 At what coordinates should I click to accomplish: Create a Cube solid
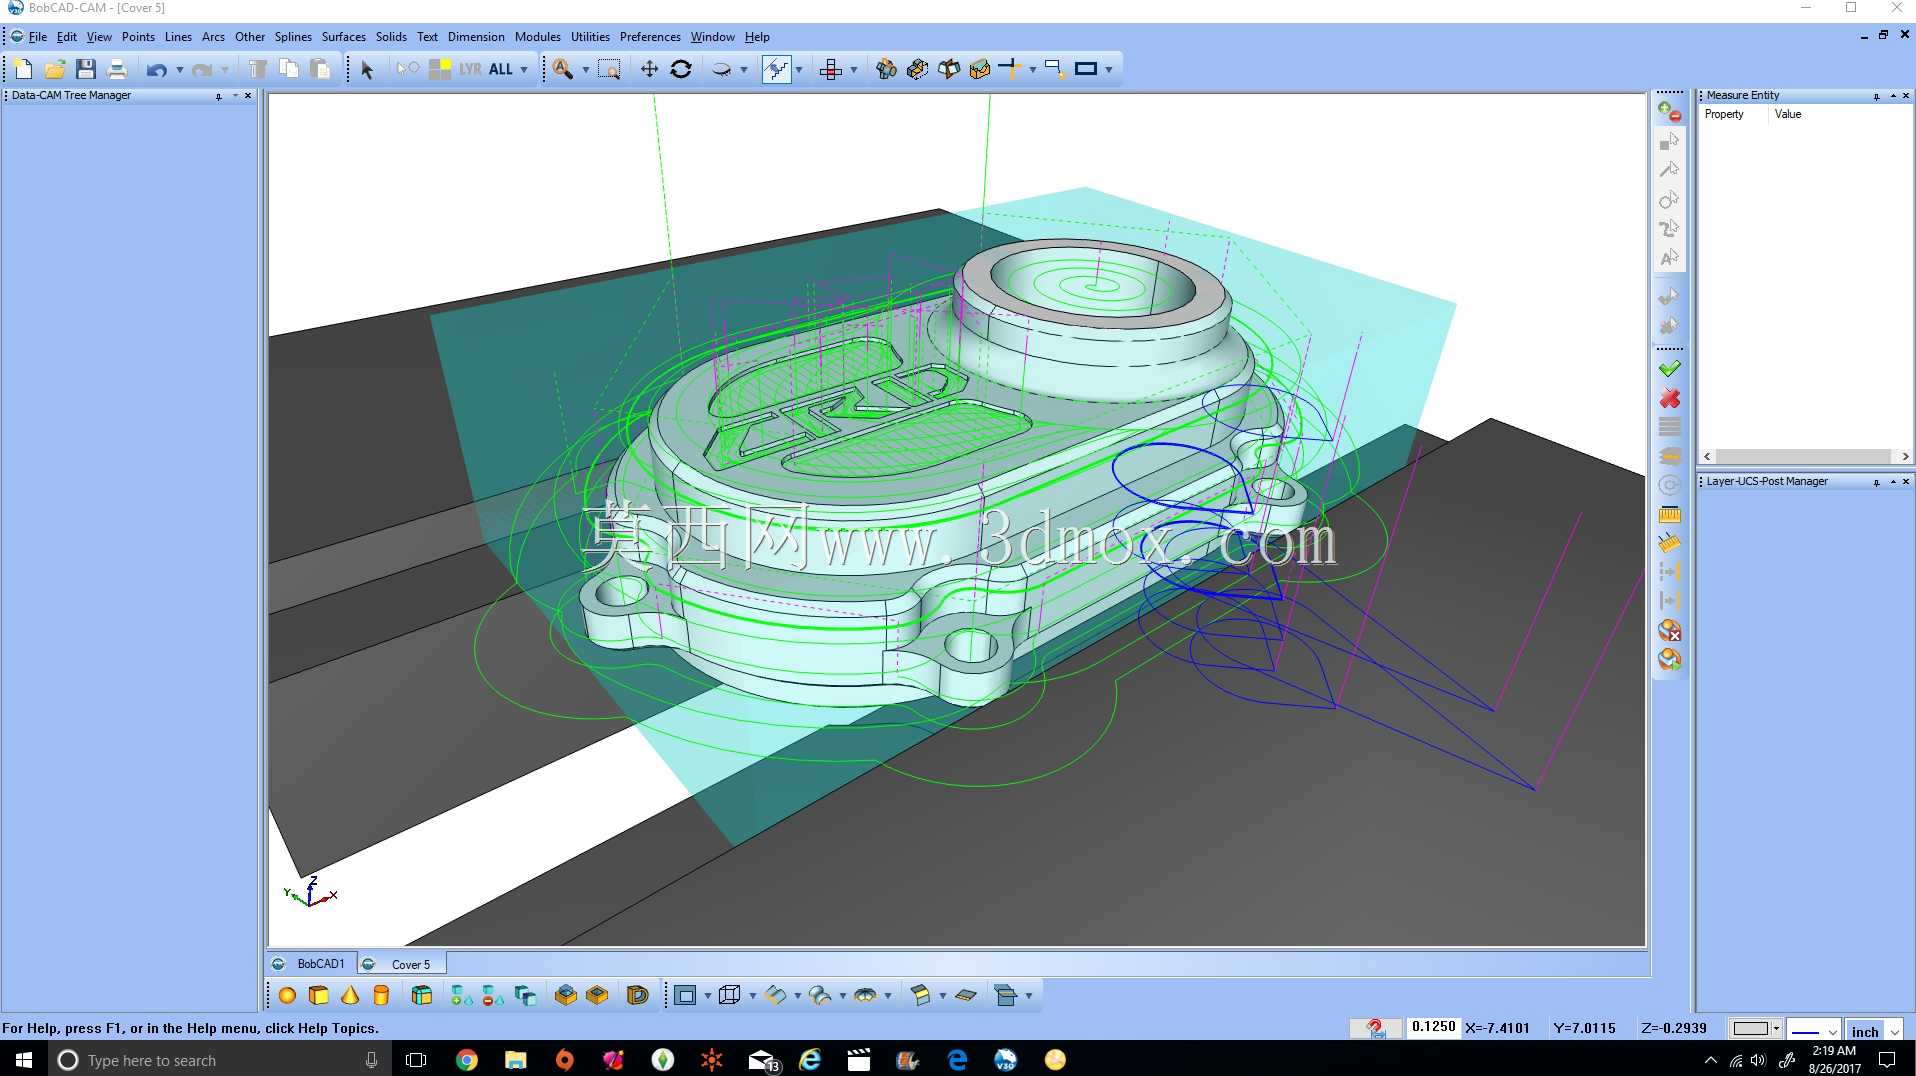click(x=318, y=995)
